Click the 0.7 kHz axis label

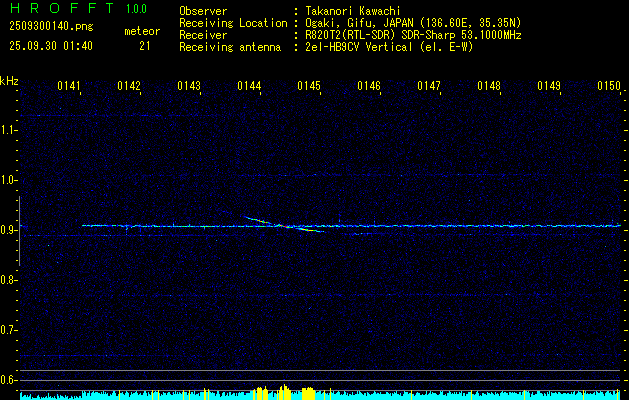8,330
